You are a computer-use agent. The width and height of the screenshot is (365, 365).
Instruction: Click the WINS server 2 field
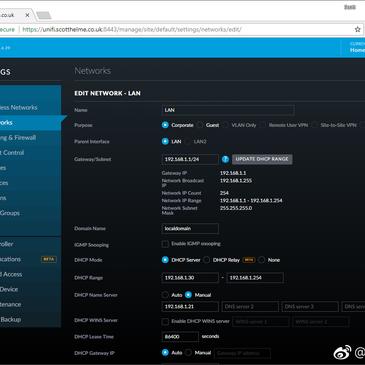click(x=321, y=322)
